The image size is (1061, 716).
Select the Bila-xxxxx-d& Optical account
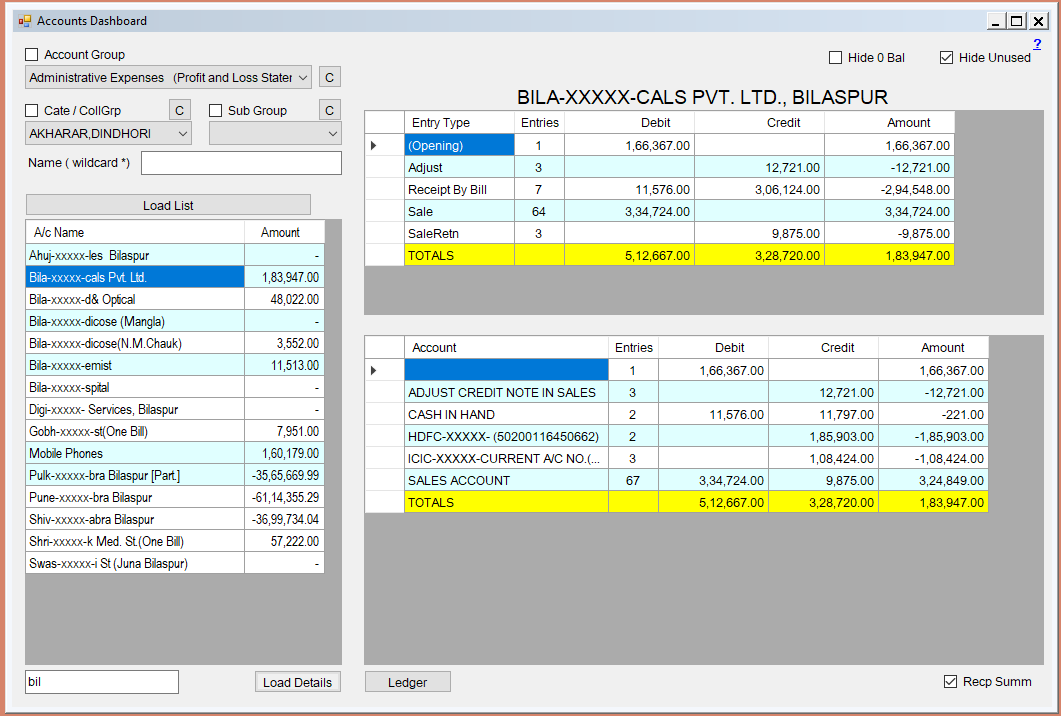[175, 299]
